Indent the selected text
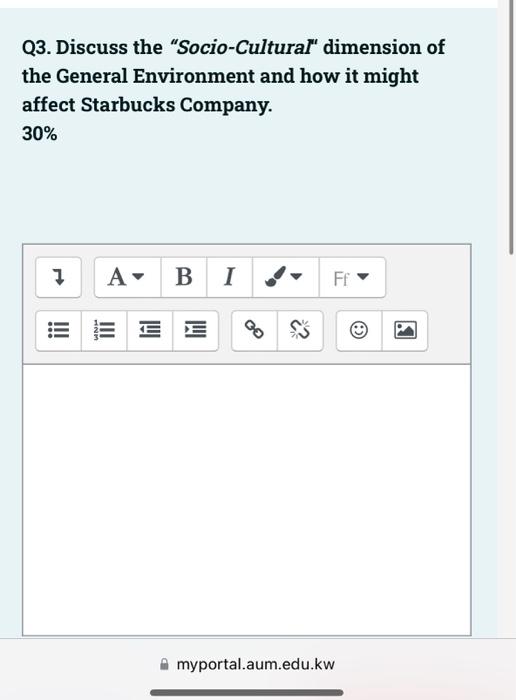The height and width of the screenshot is (700, 516). tap(196, 331)
